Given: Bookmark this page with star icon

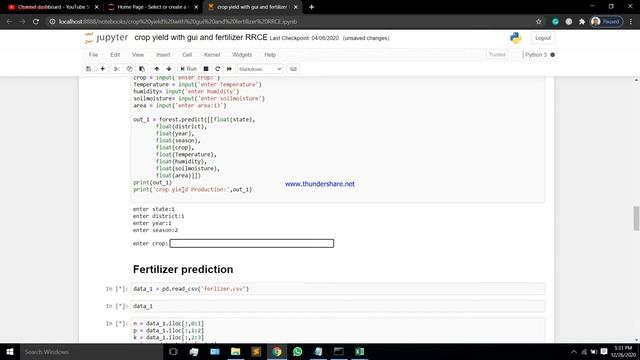Looking at the screenshot, I should click(539, 22).
